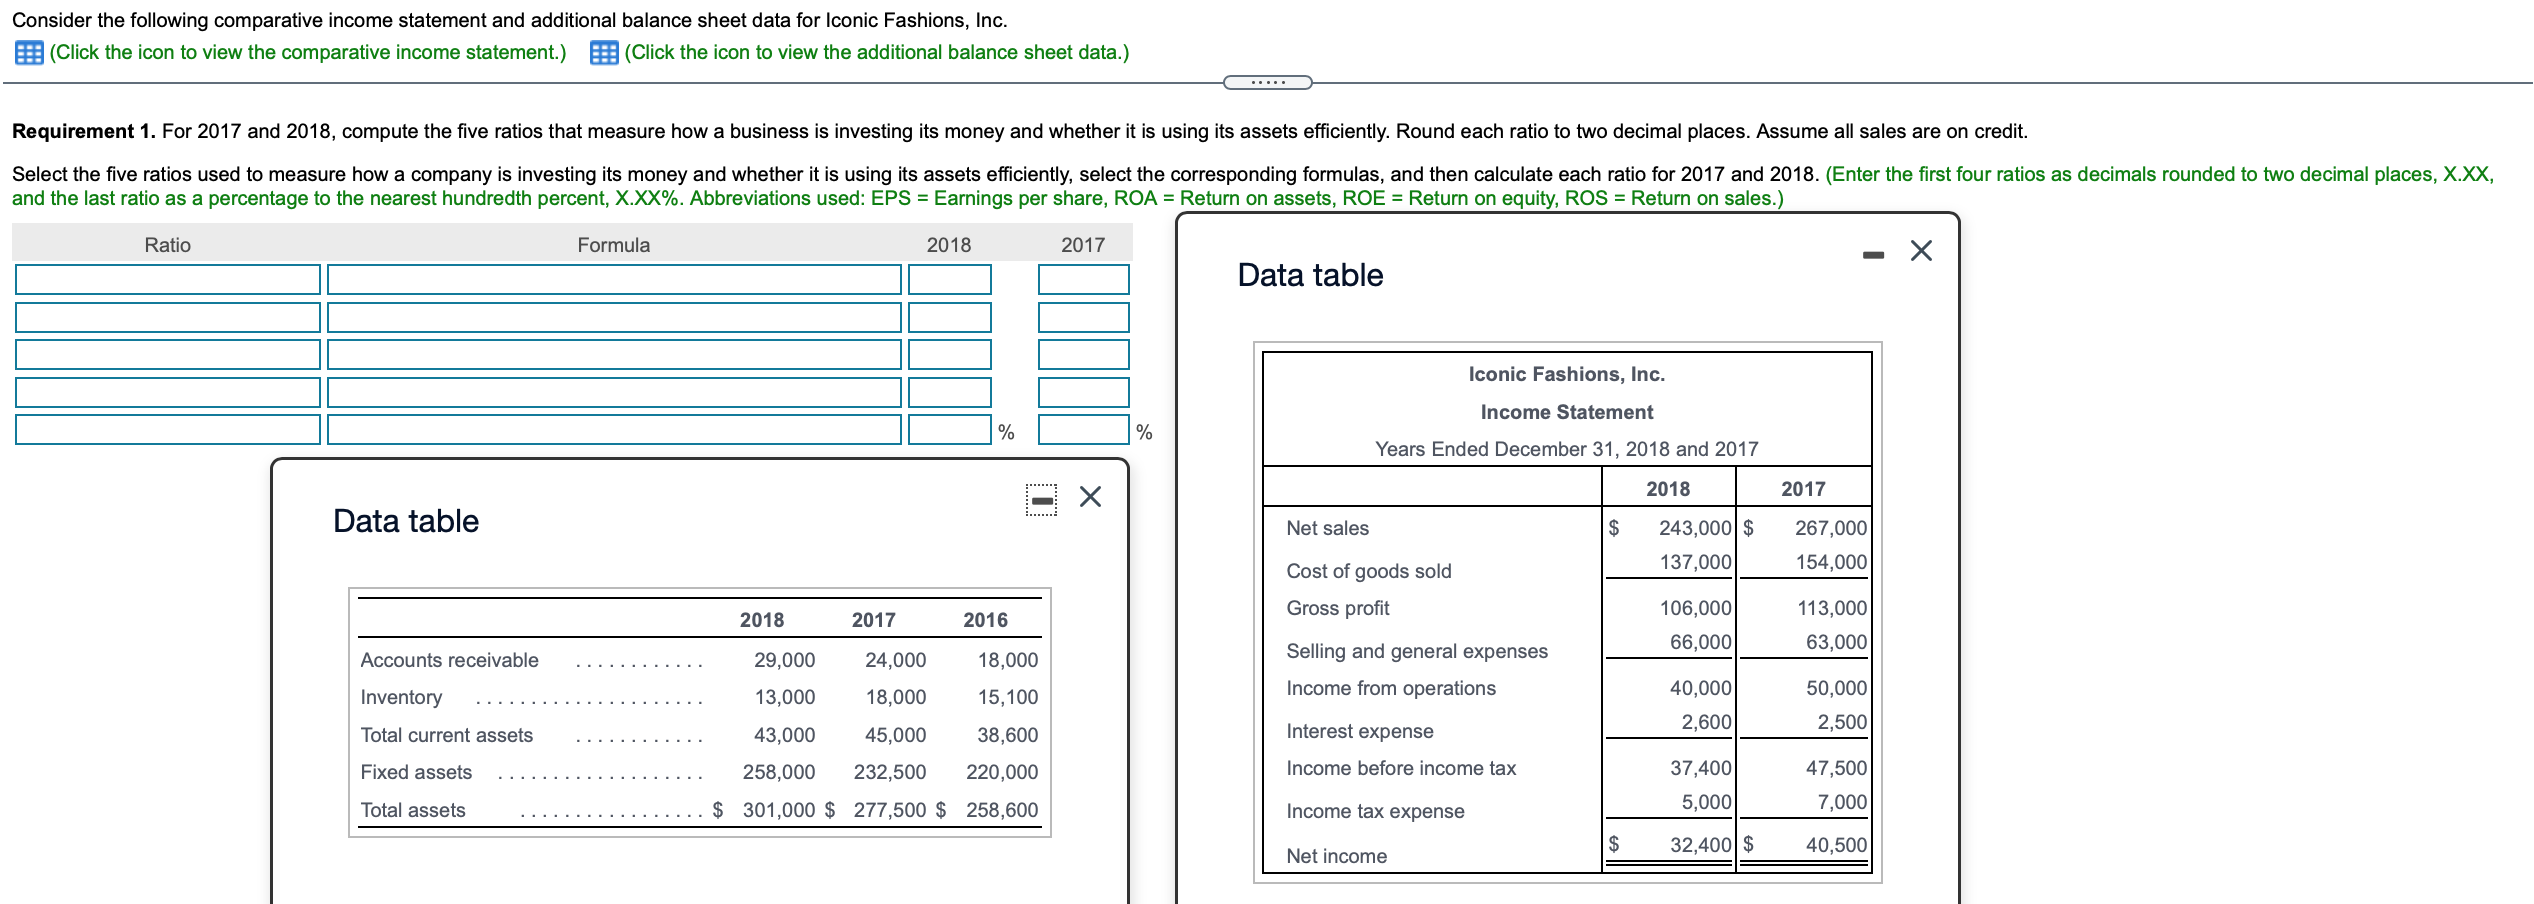Click the second row Ratio field
Image resolution: width=2534 pixels, height=904 pixels.
tap(167, 317)
